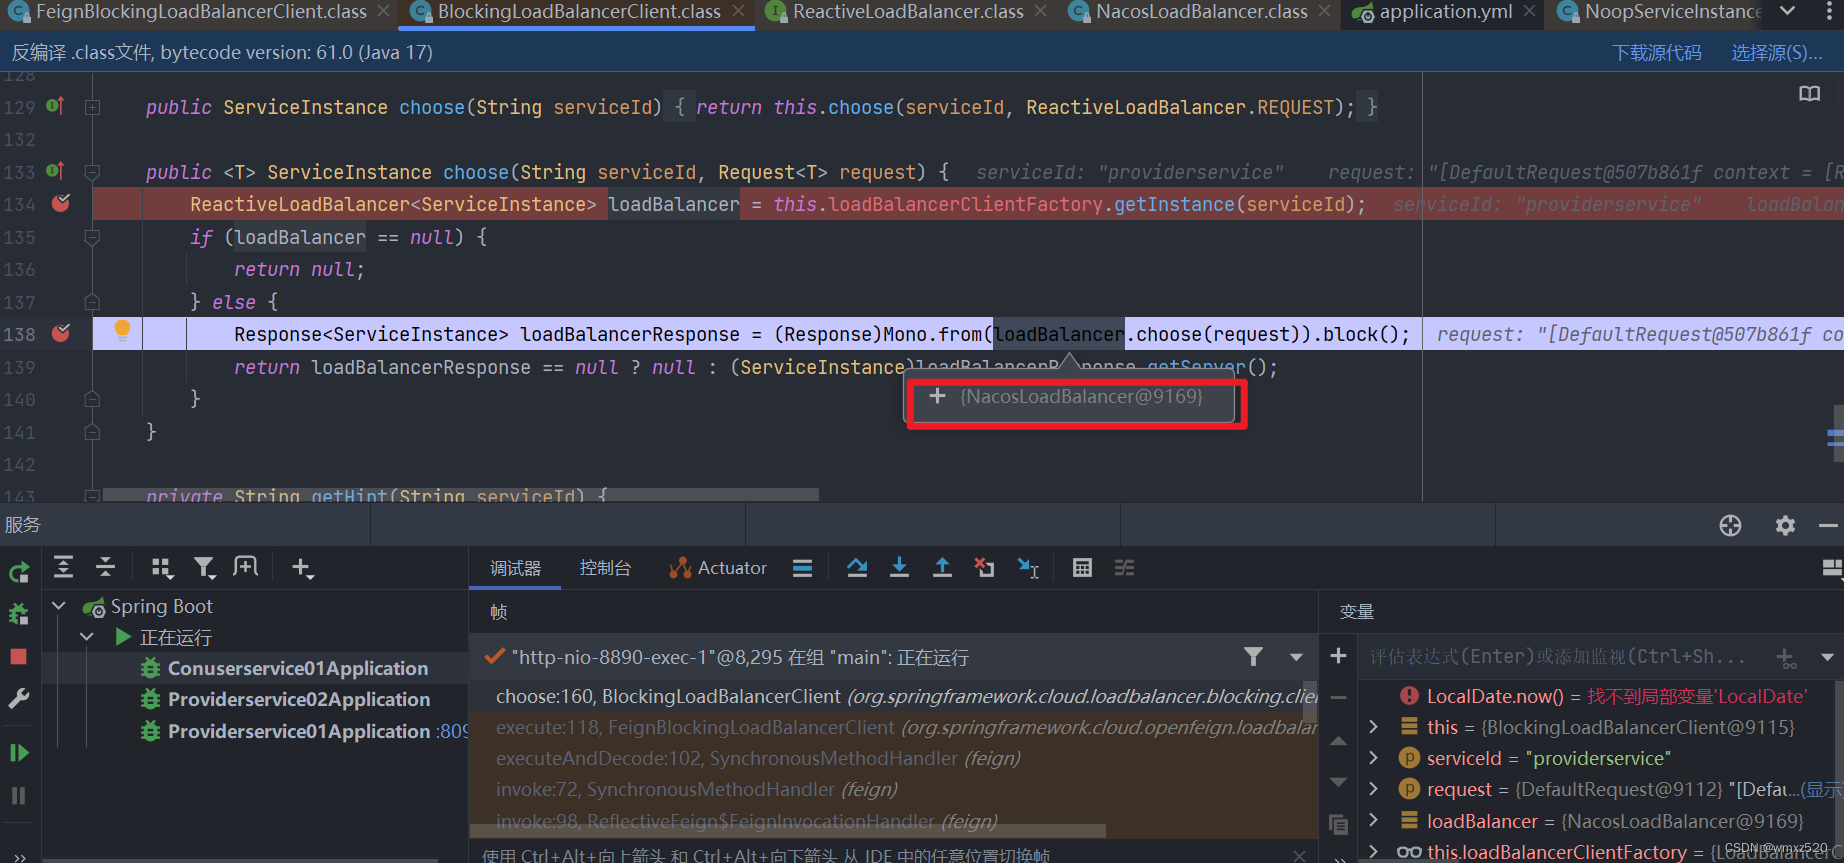Click the Step Into debugger icon
This screenshot has width=1844, height=863.
tap(899, 567)
